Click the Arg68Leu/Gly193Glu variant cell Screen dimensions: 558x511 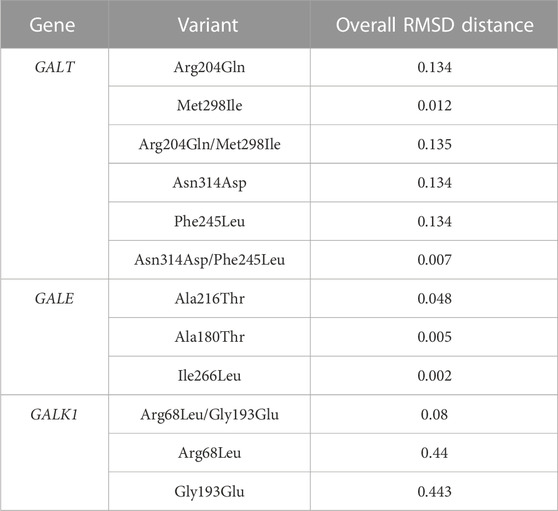(209, 414)
